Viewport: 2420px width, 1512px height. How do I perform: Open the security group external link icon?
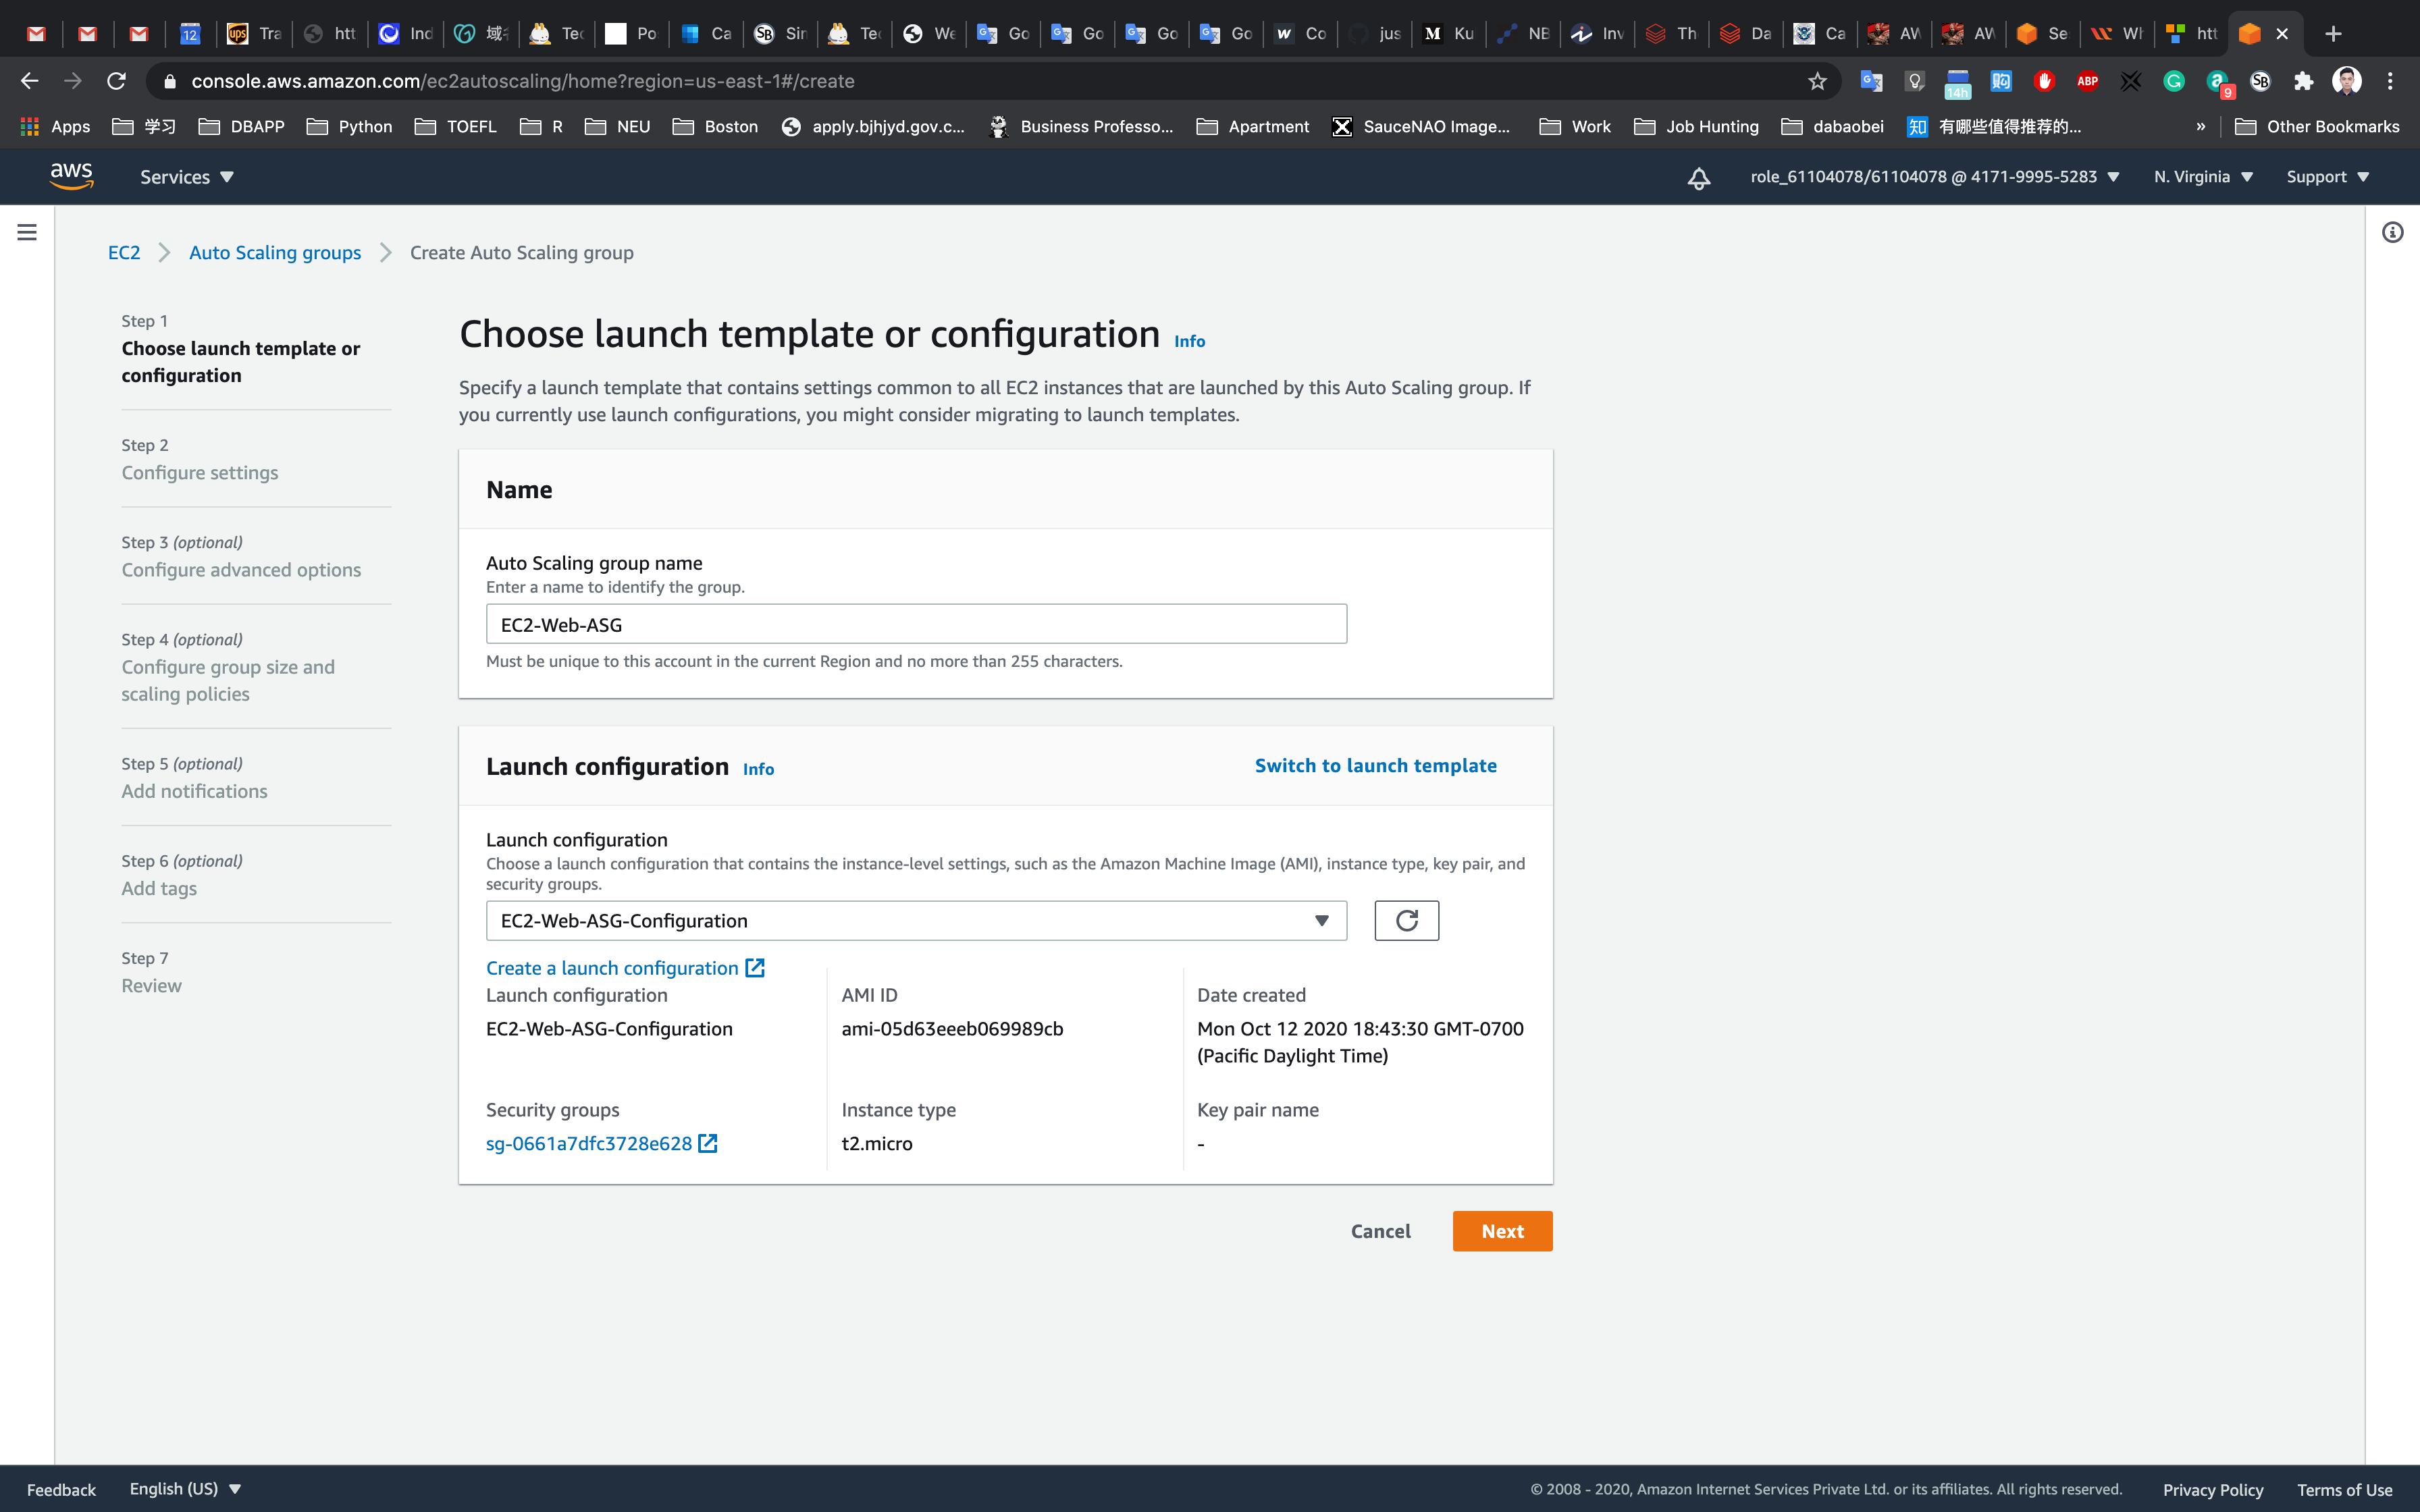tap(708, 1143)
